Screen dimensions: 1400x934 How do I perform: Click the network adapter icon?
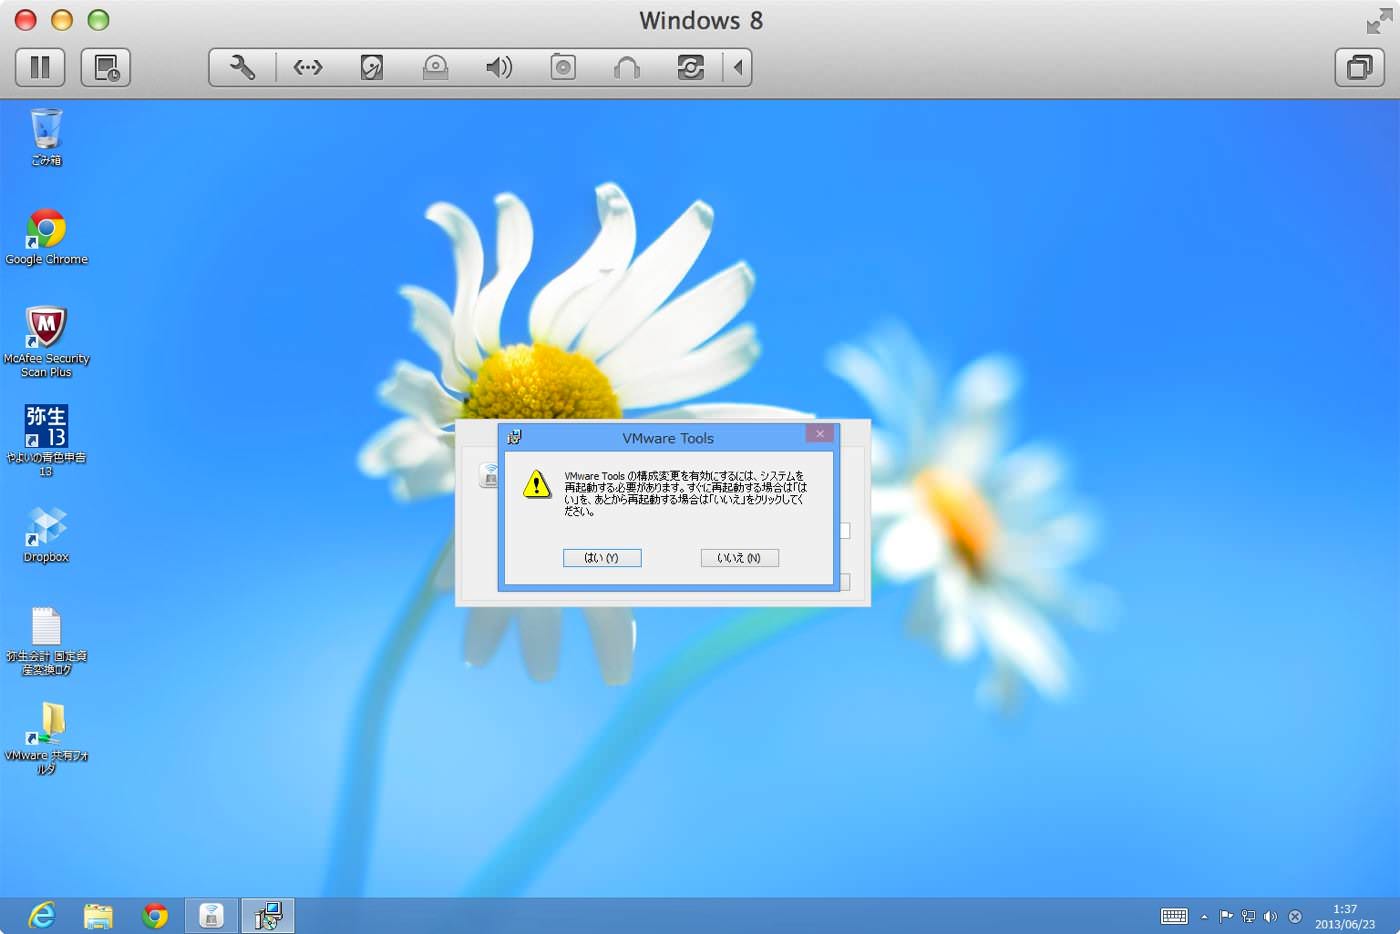(308, 68)
